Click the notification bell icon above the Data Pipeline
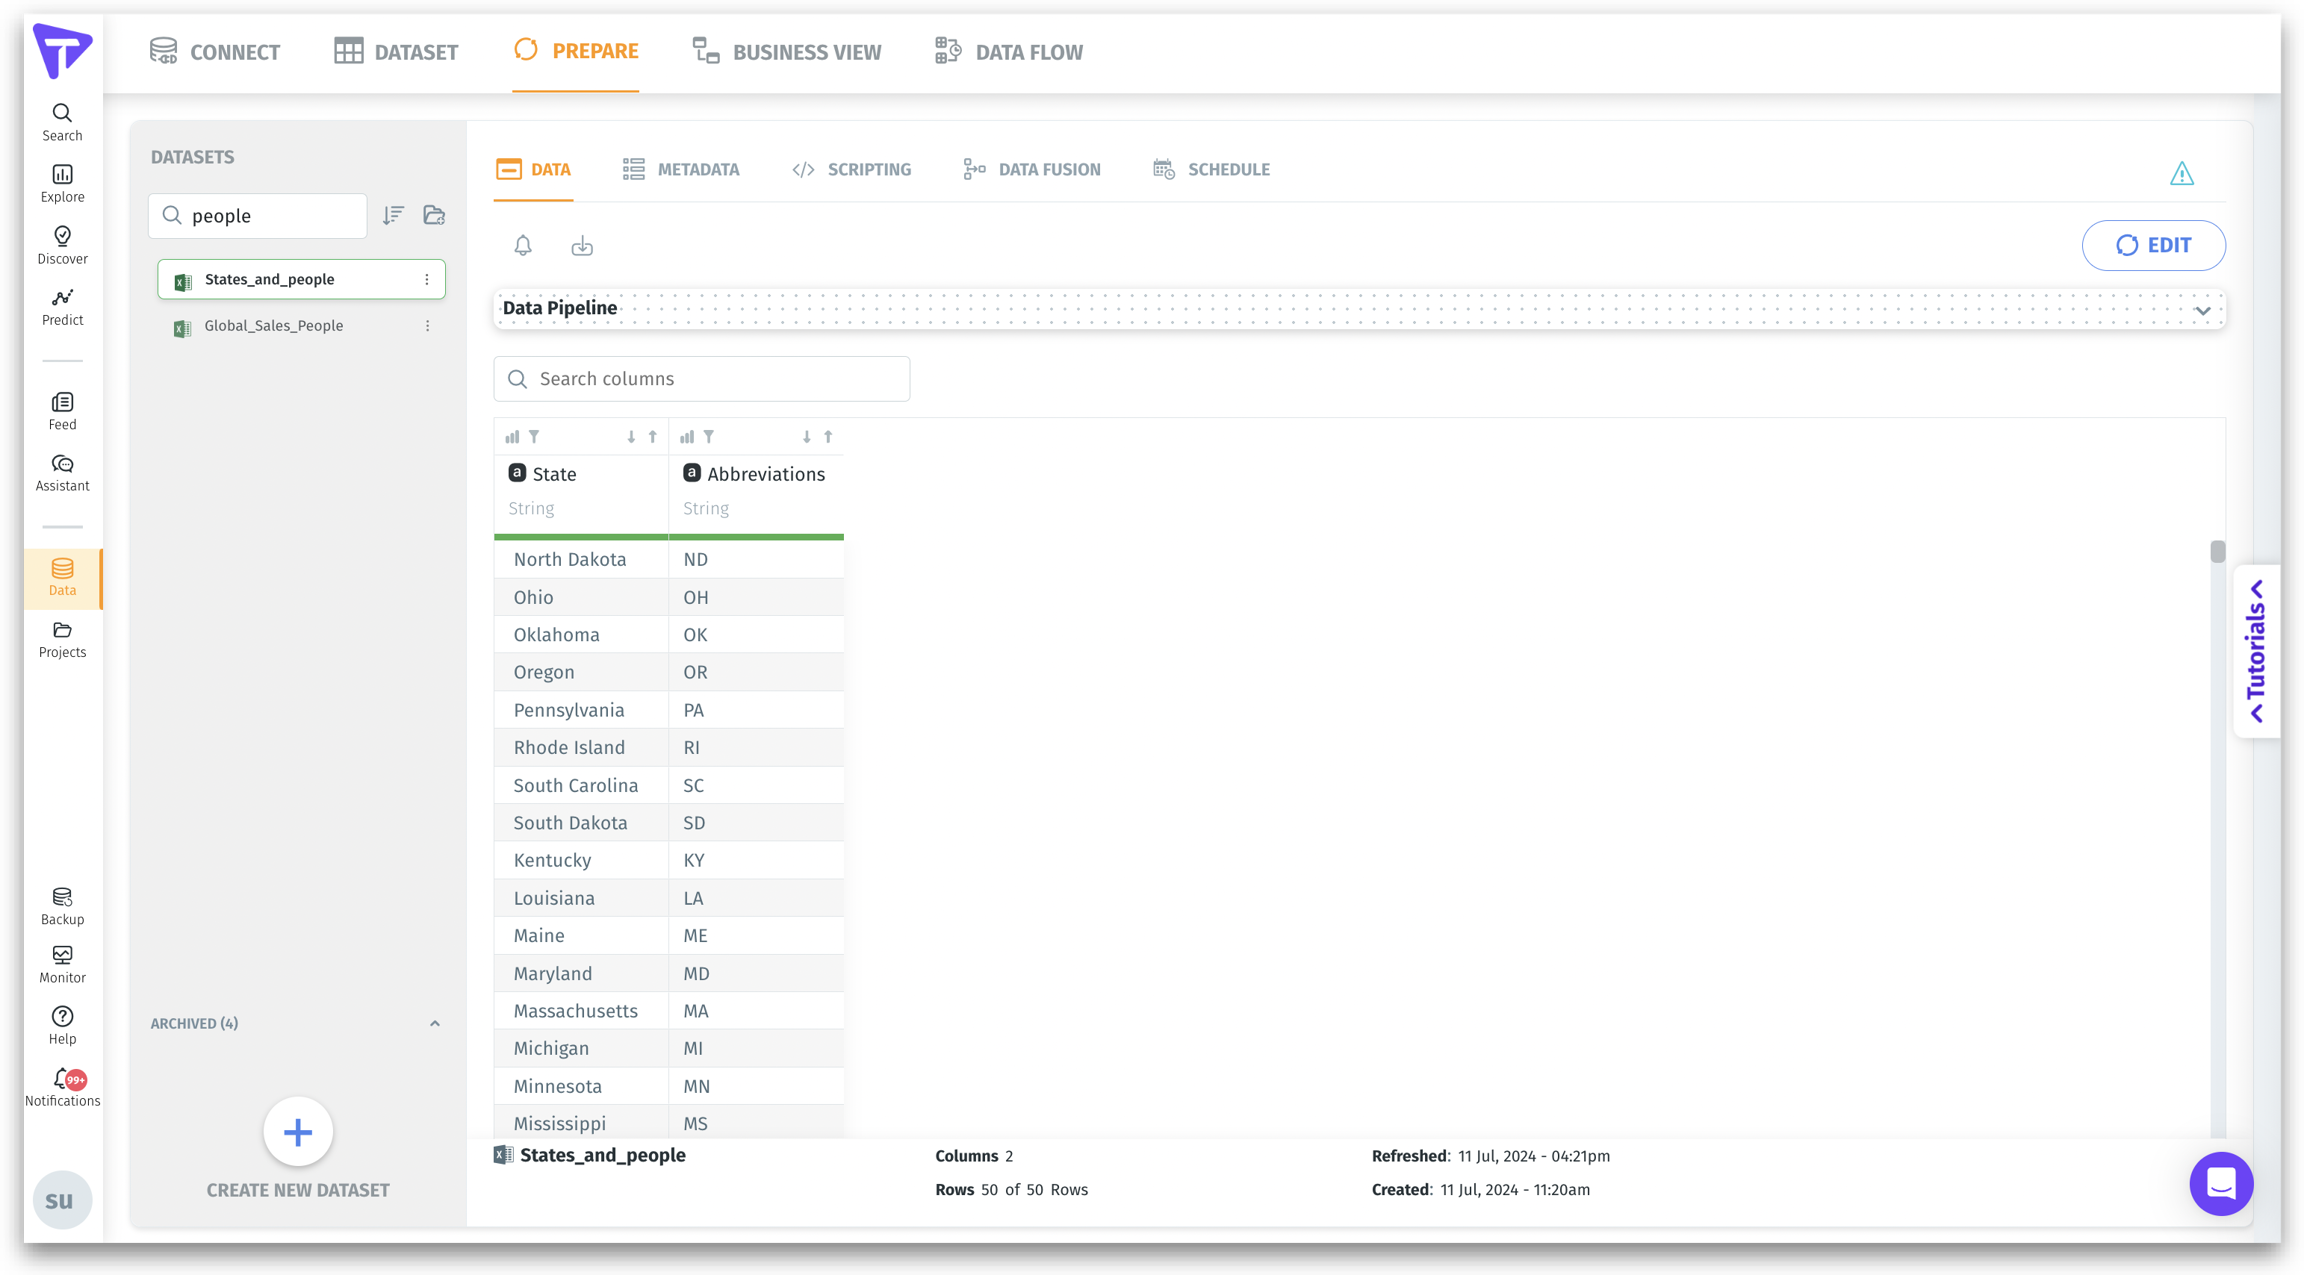 [523, 245]
